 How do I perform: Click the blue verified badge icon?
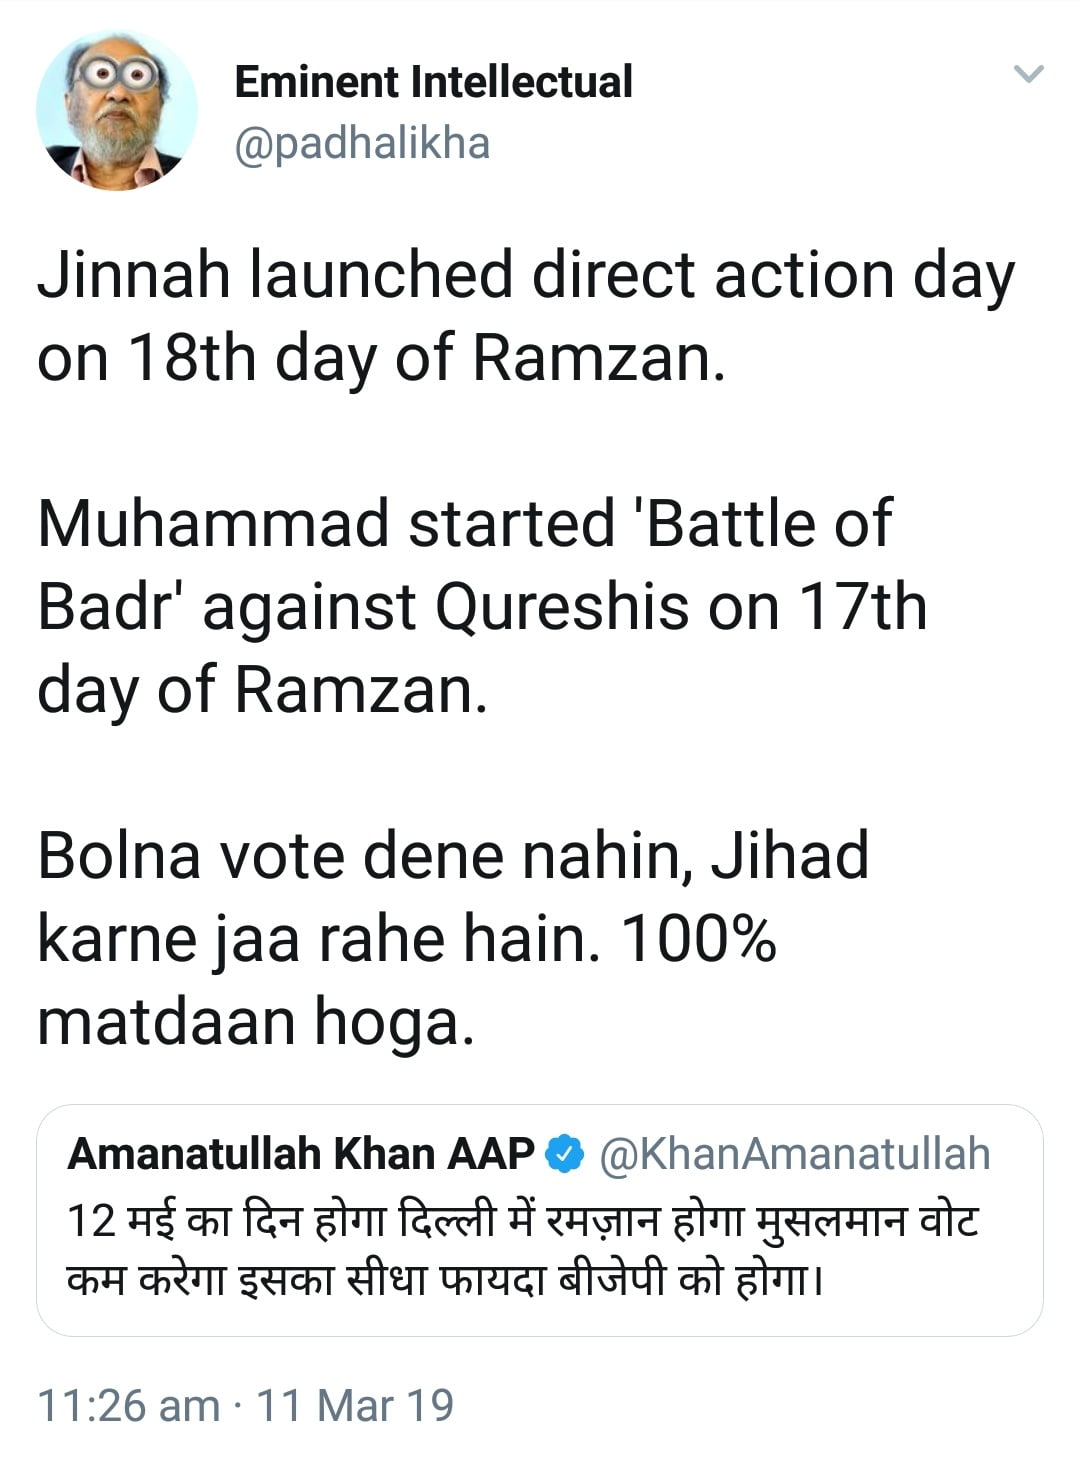click(565, 1154)
